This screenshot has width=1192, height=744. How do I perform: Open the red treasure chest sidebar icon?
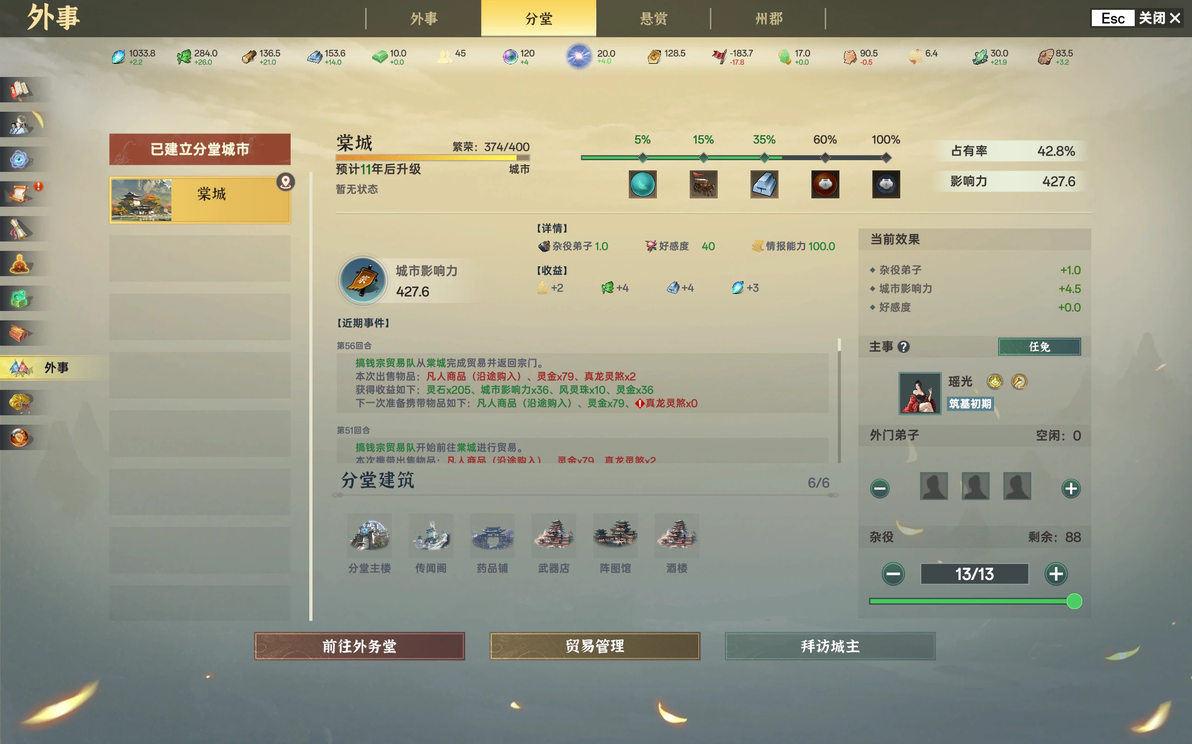(x=20, y=333)
